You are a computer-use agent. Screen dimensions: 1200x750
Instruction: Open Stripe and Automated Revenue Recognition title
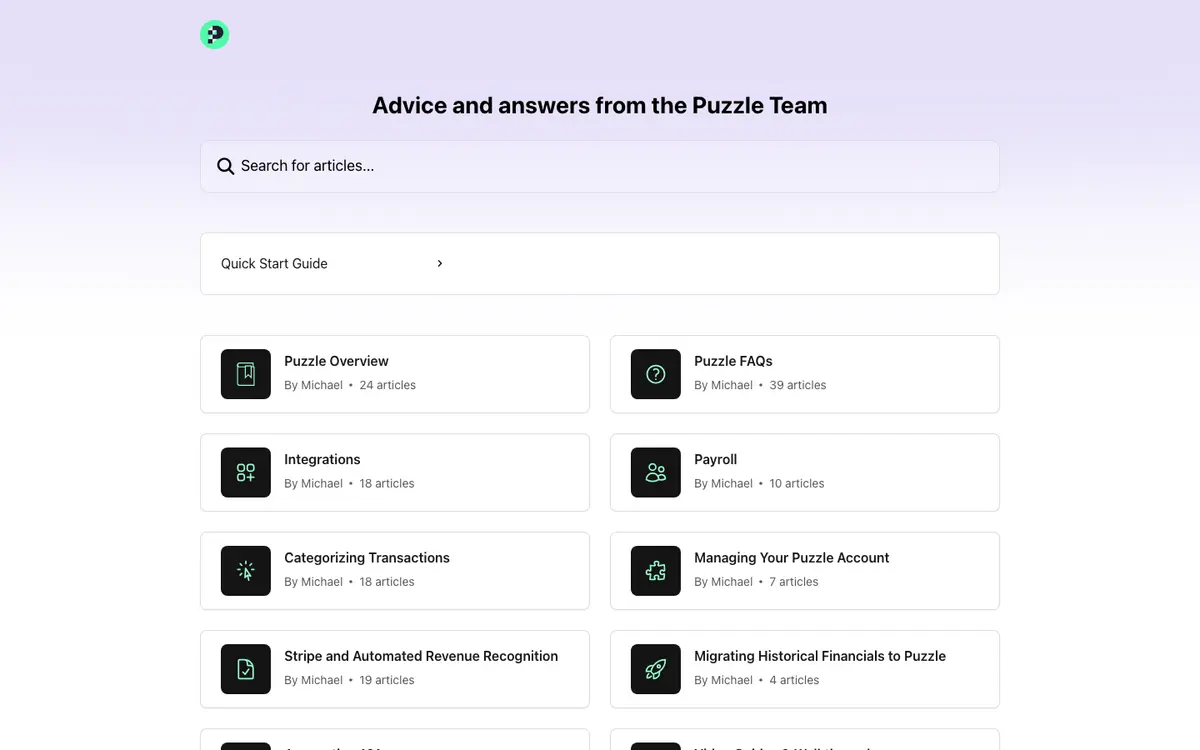(x=421, y=656)
